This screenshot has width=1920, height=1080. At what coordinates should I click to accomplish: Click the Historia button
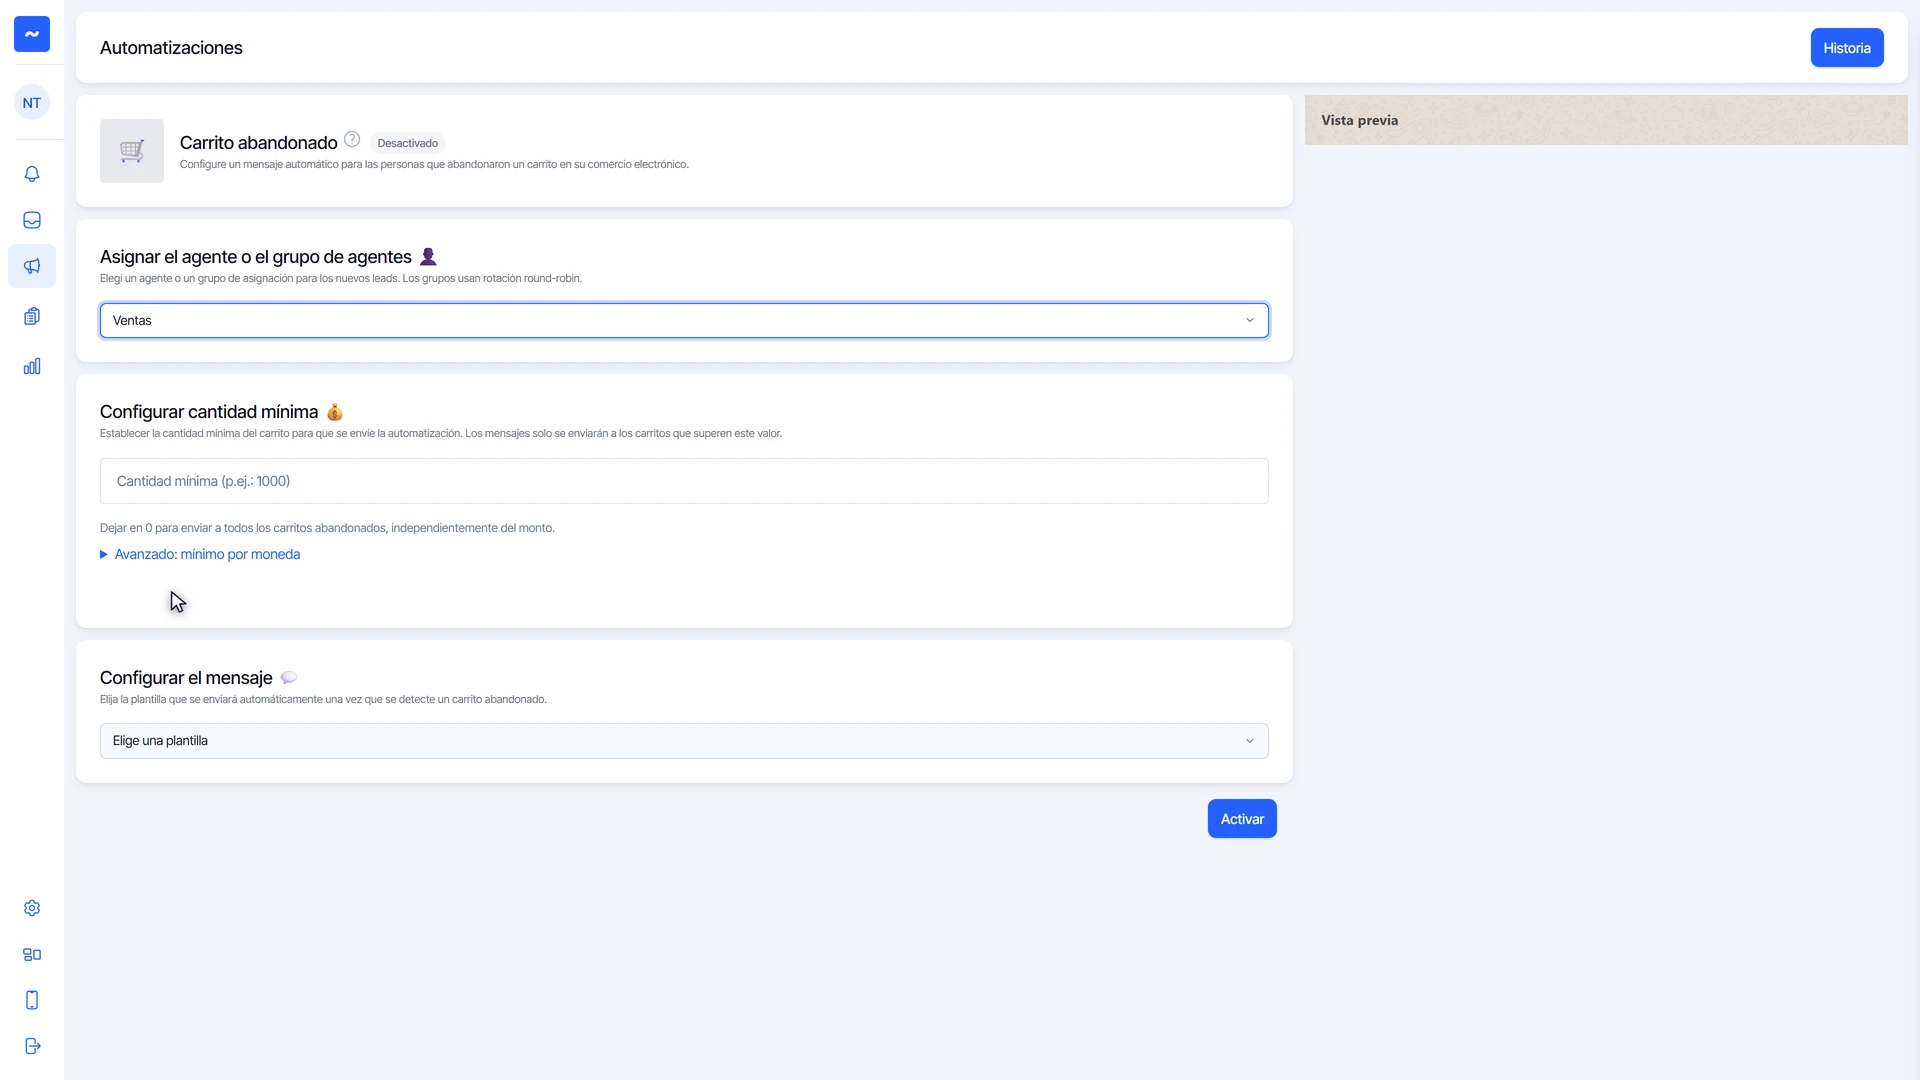tap(1847, 48)
